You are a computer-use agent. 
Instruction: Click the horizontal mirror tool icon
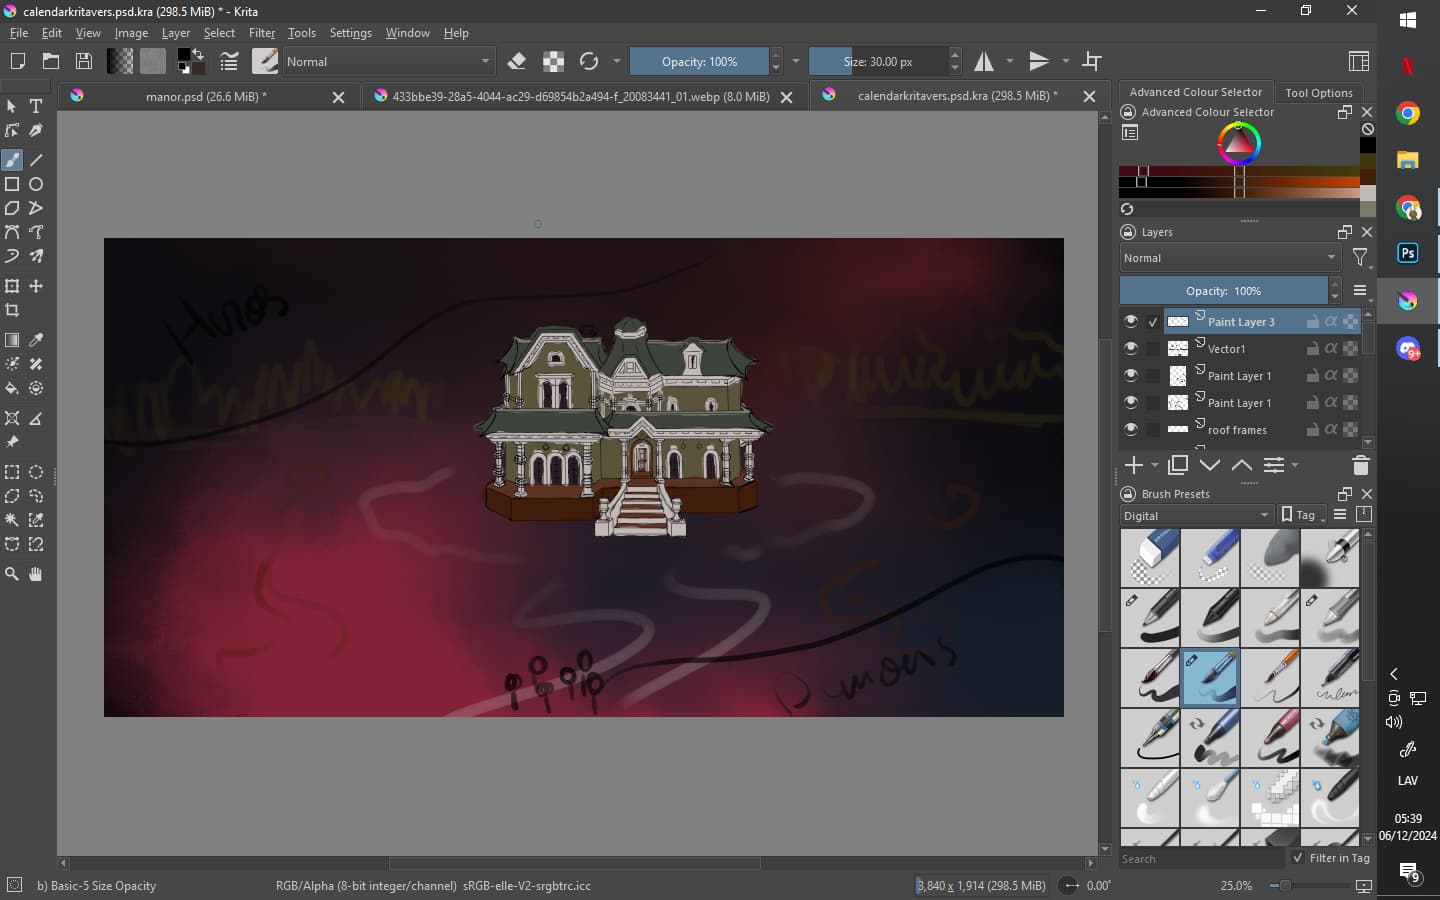[985, 62]
